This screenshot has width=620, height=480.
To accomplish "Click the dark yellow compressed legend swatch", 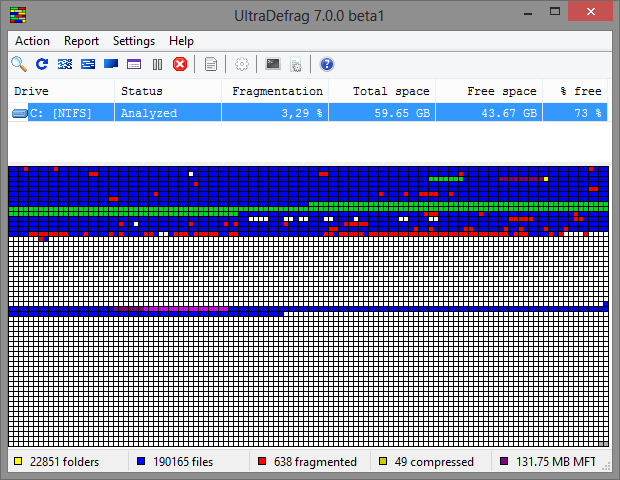I will 383,461.
